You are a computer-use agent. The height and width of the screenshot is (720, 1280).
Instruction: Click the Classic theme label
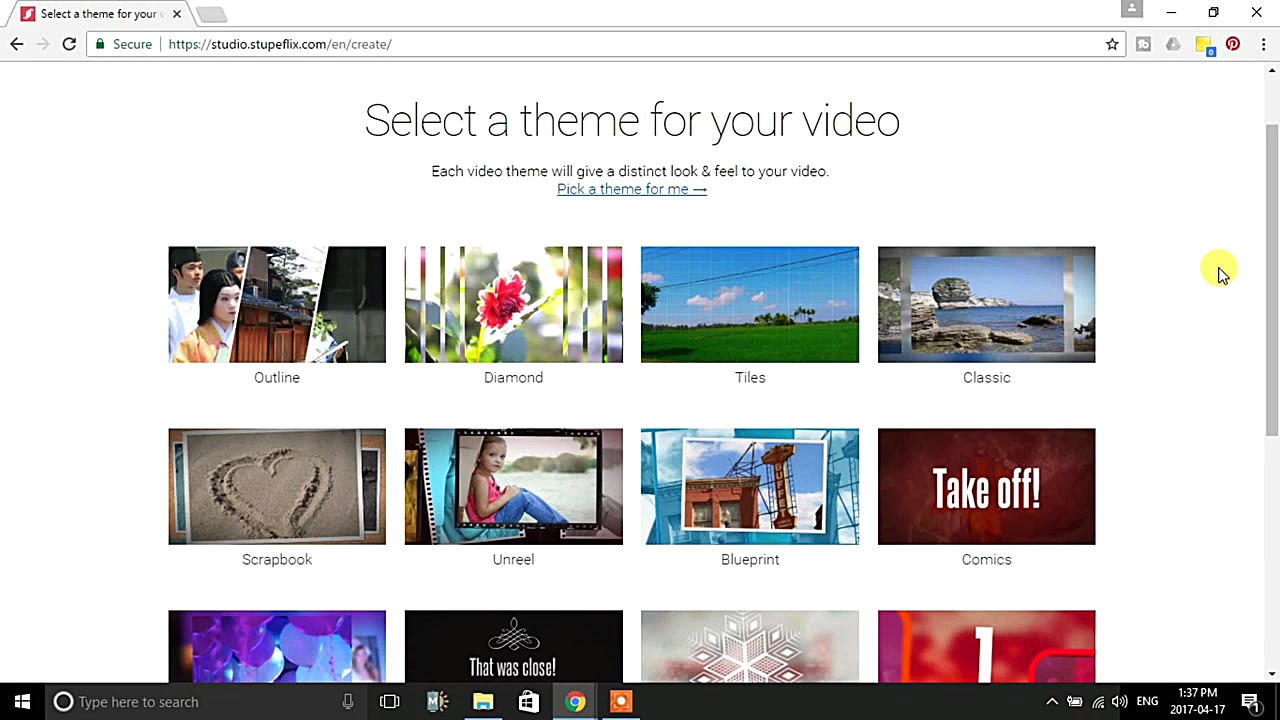click(x=986, y=378)
